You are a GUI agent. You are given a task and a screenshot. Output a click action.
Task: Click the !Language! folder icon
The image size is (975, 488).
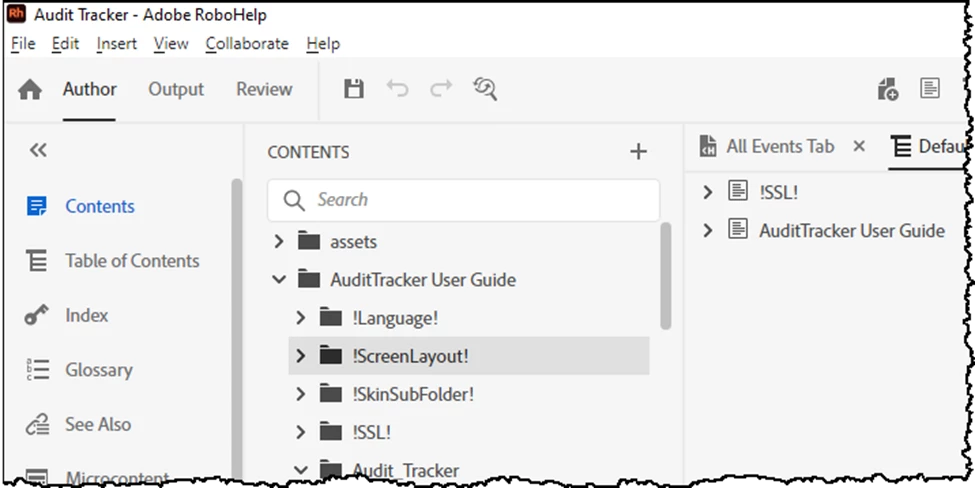[x=331, y=318]
